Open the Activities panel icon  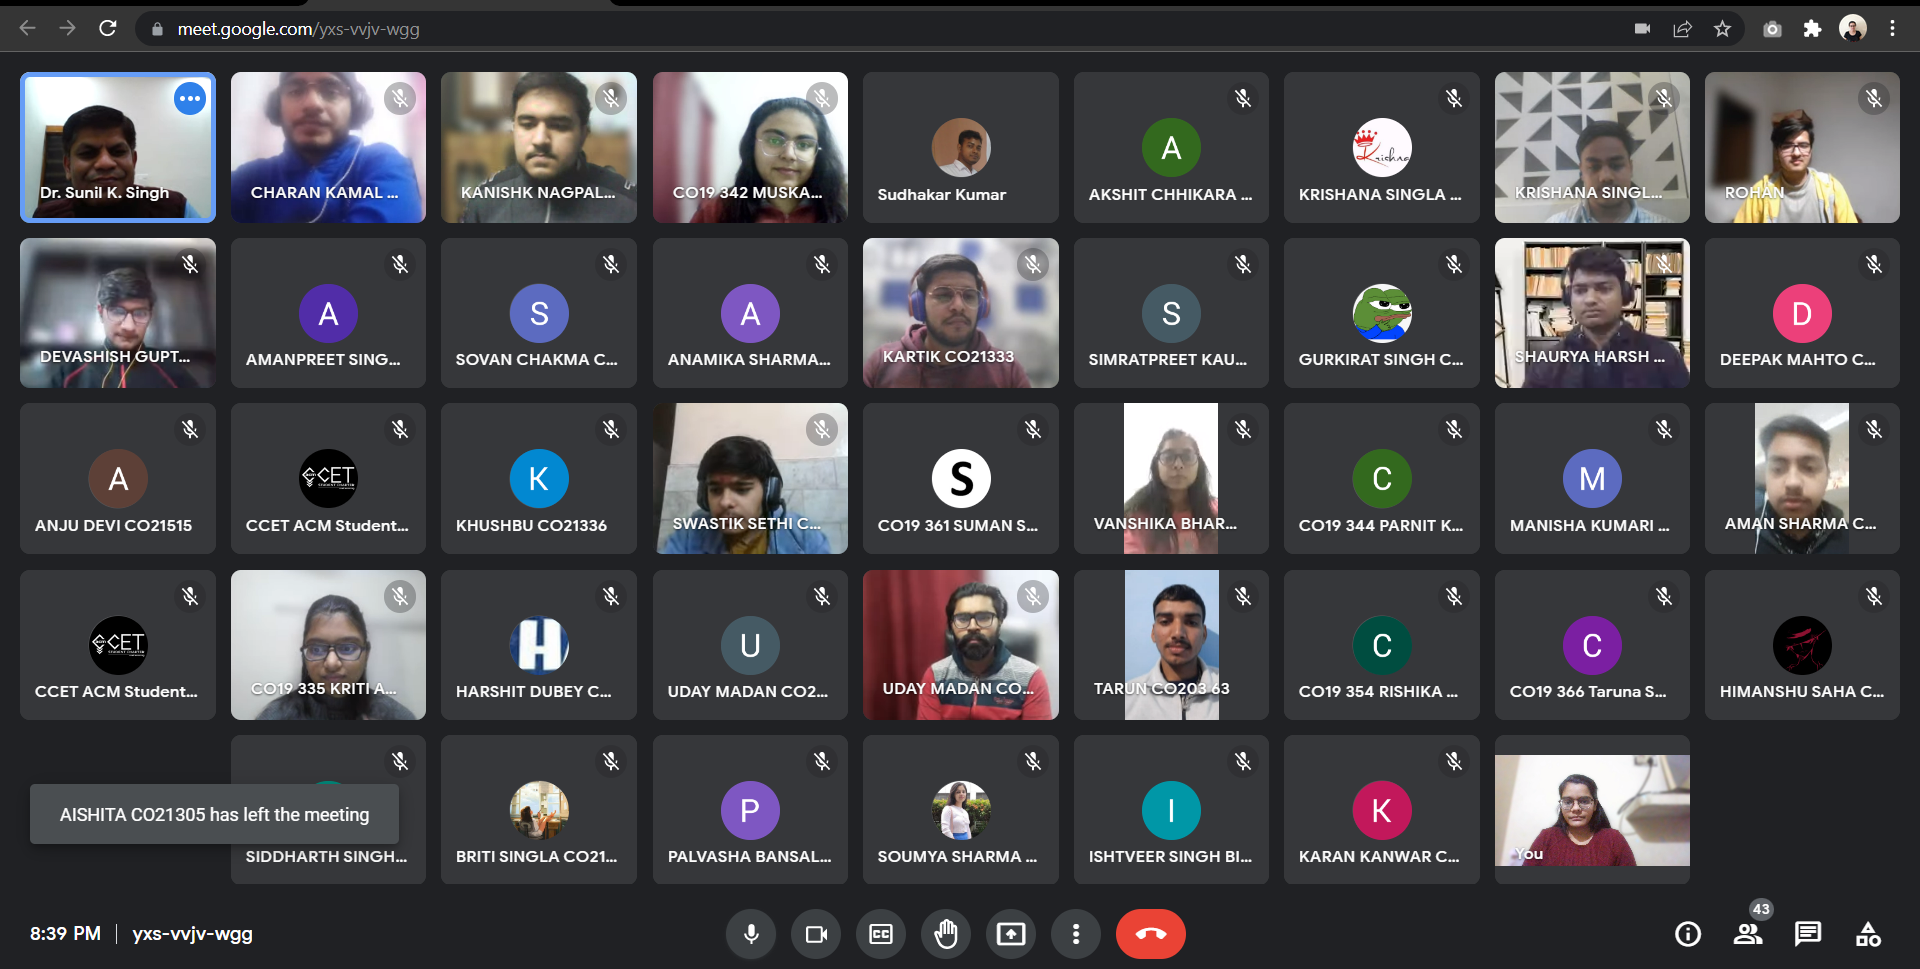coord(1868,934)
